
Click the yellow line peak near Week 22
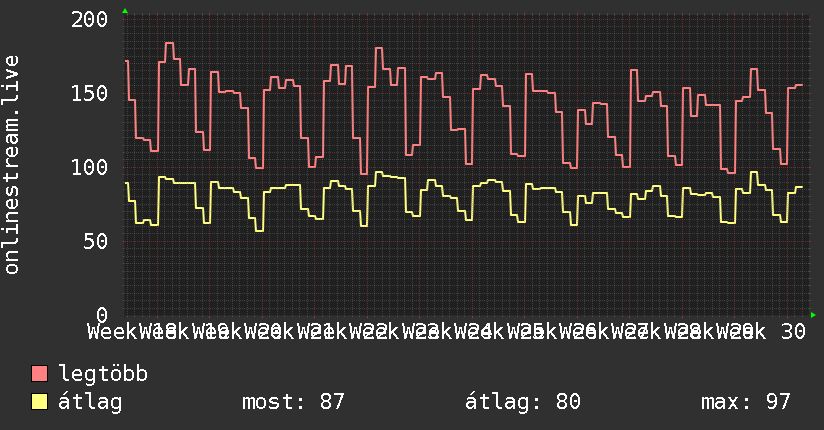(378, 172)
